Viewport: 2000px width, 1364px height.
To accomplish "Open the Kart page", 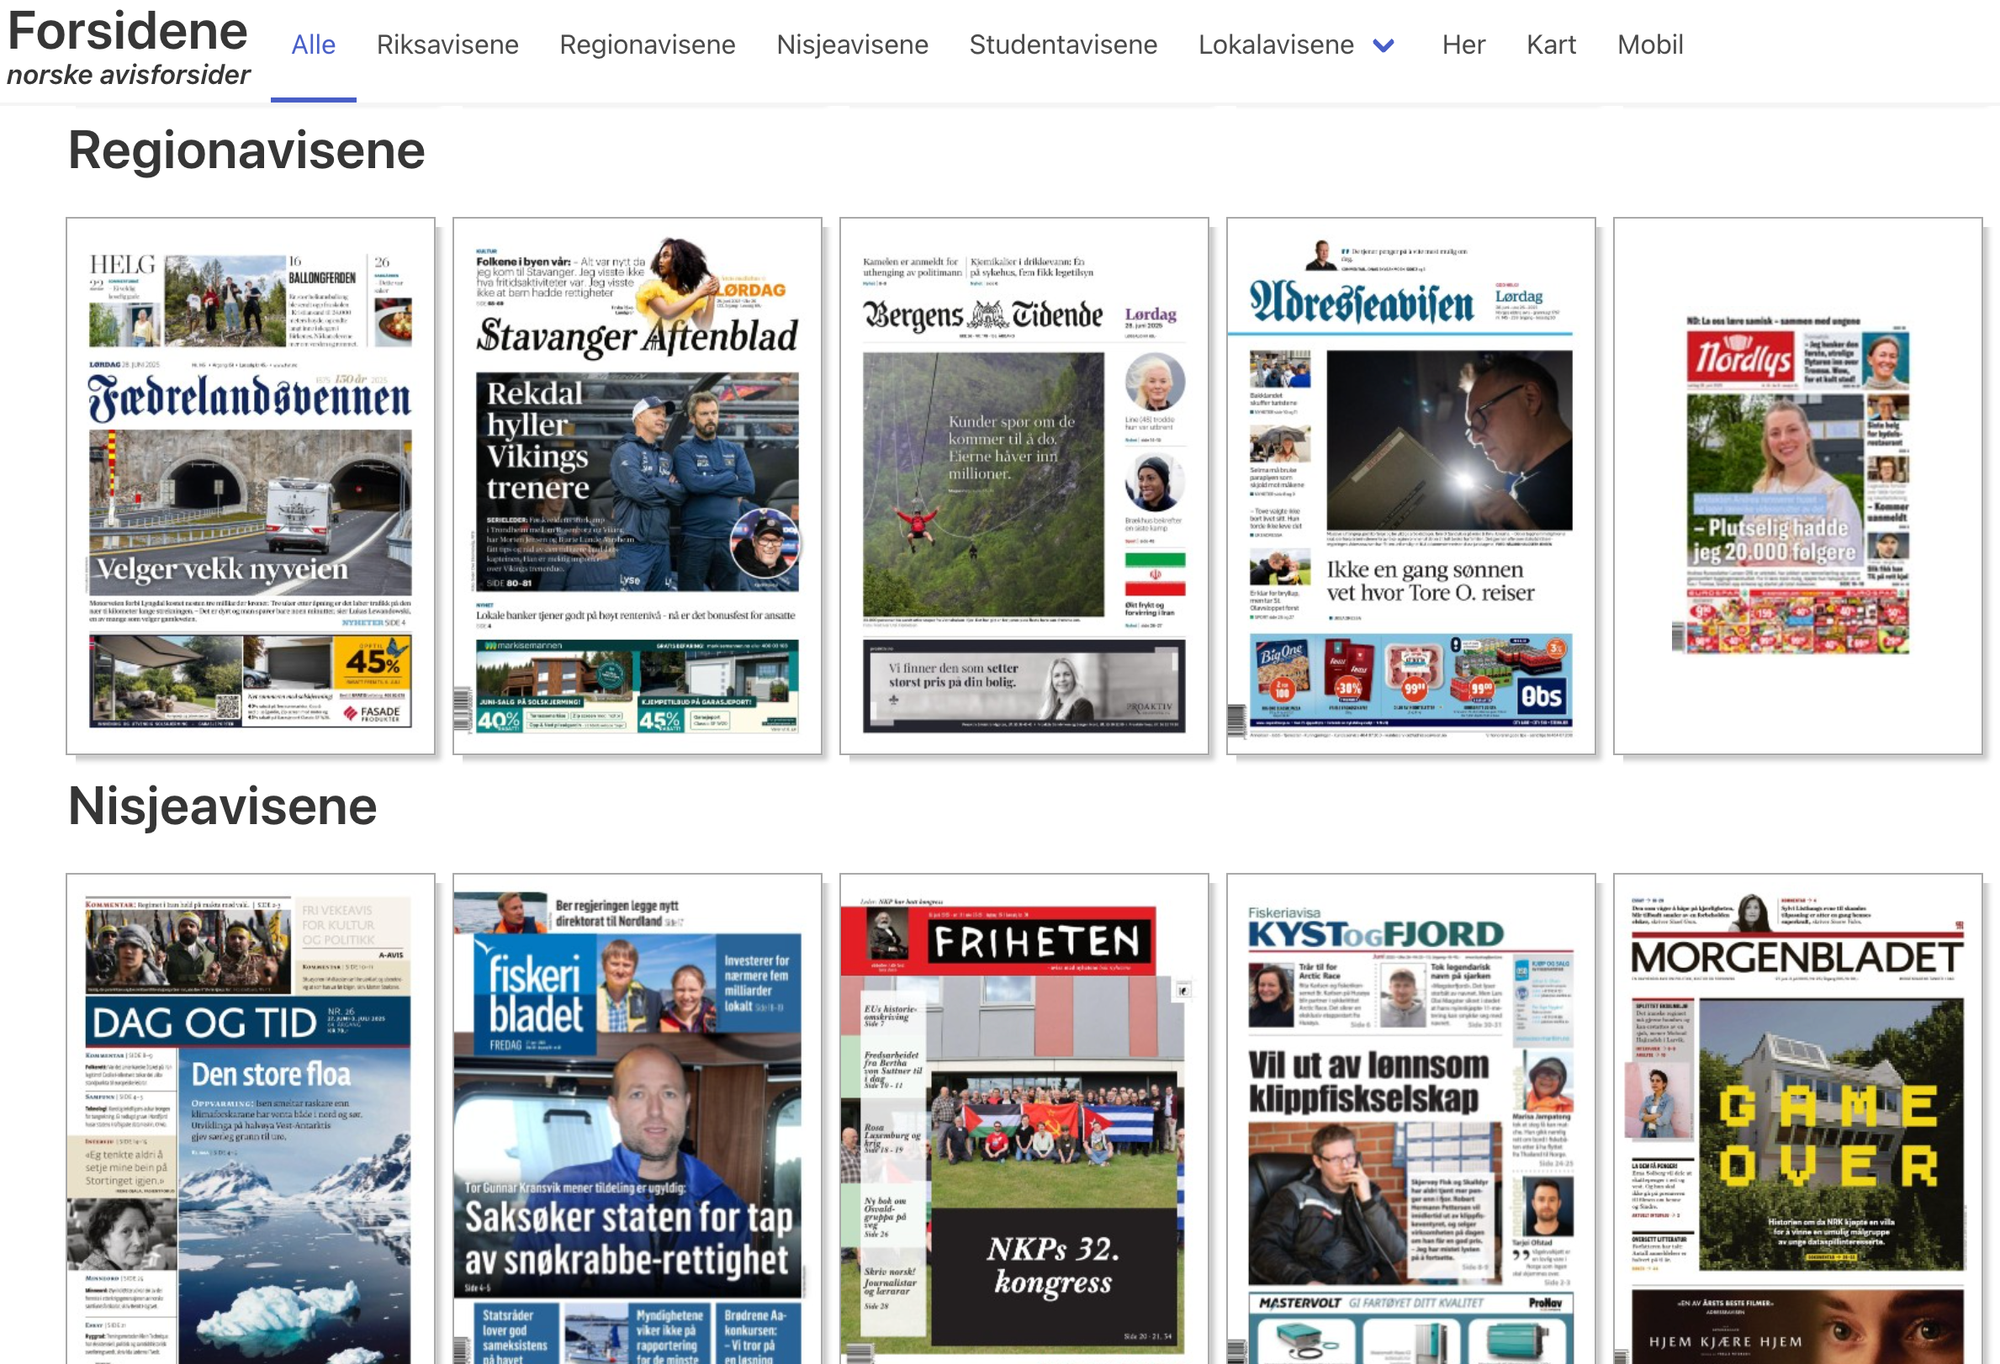I will click(1551, 45).
